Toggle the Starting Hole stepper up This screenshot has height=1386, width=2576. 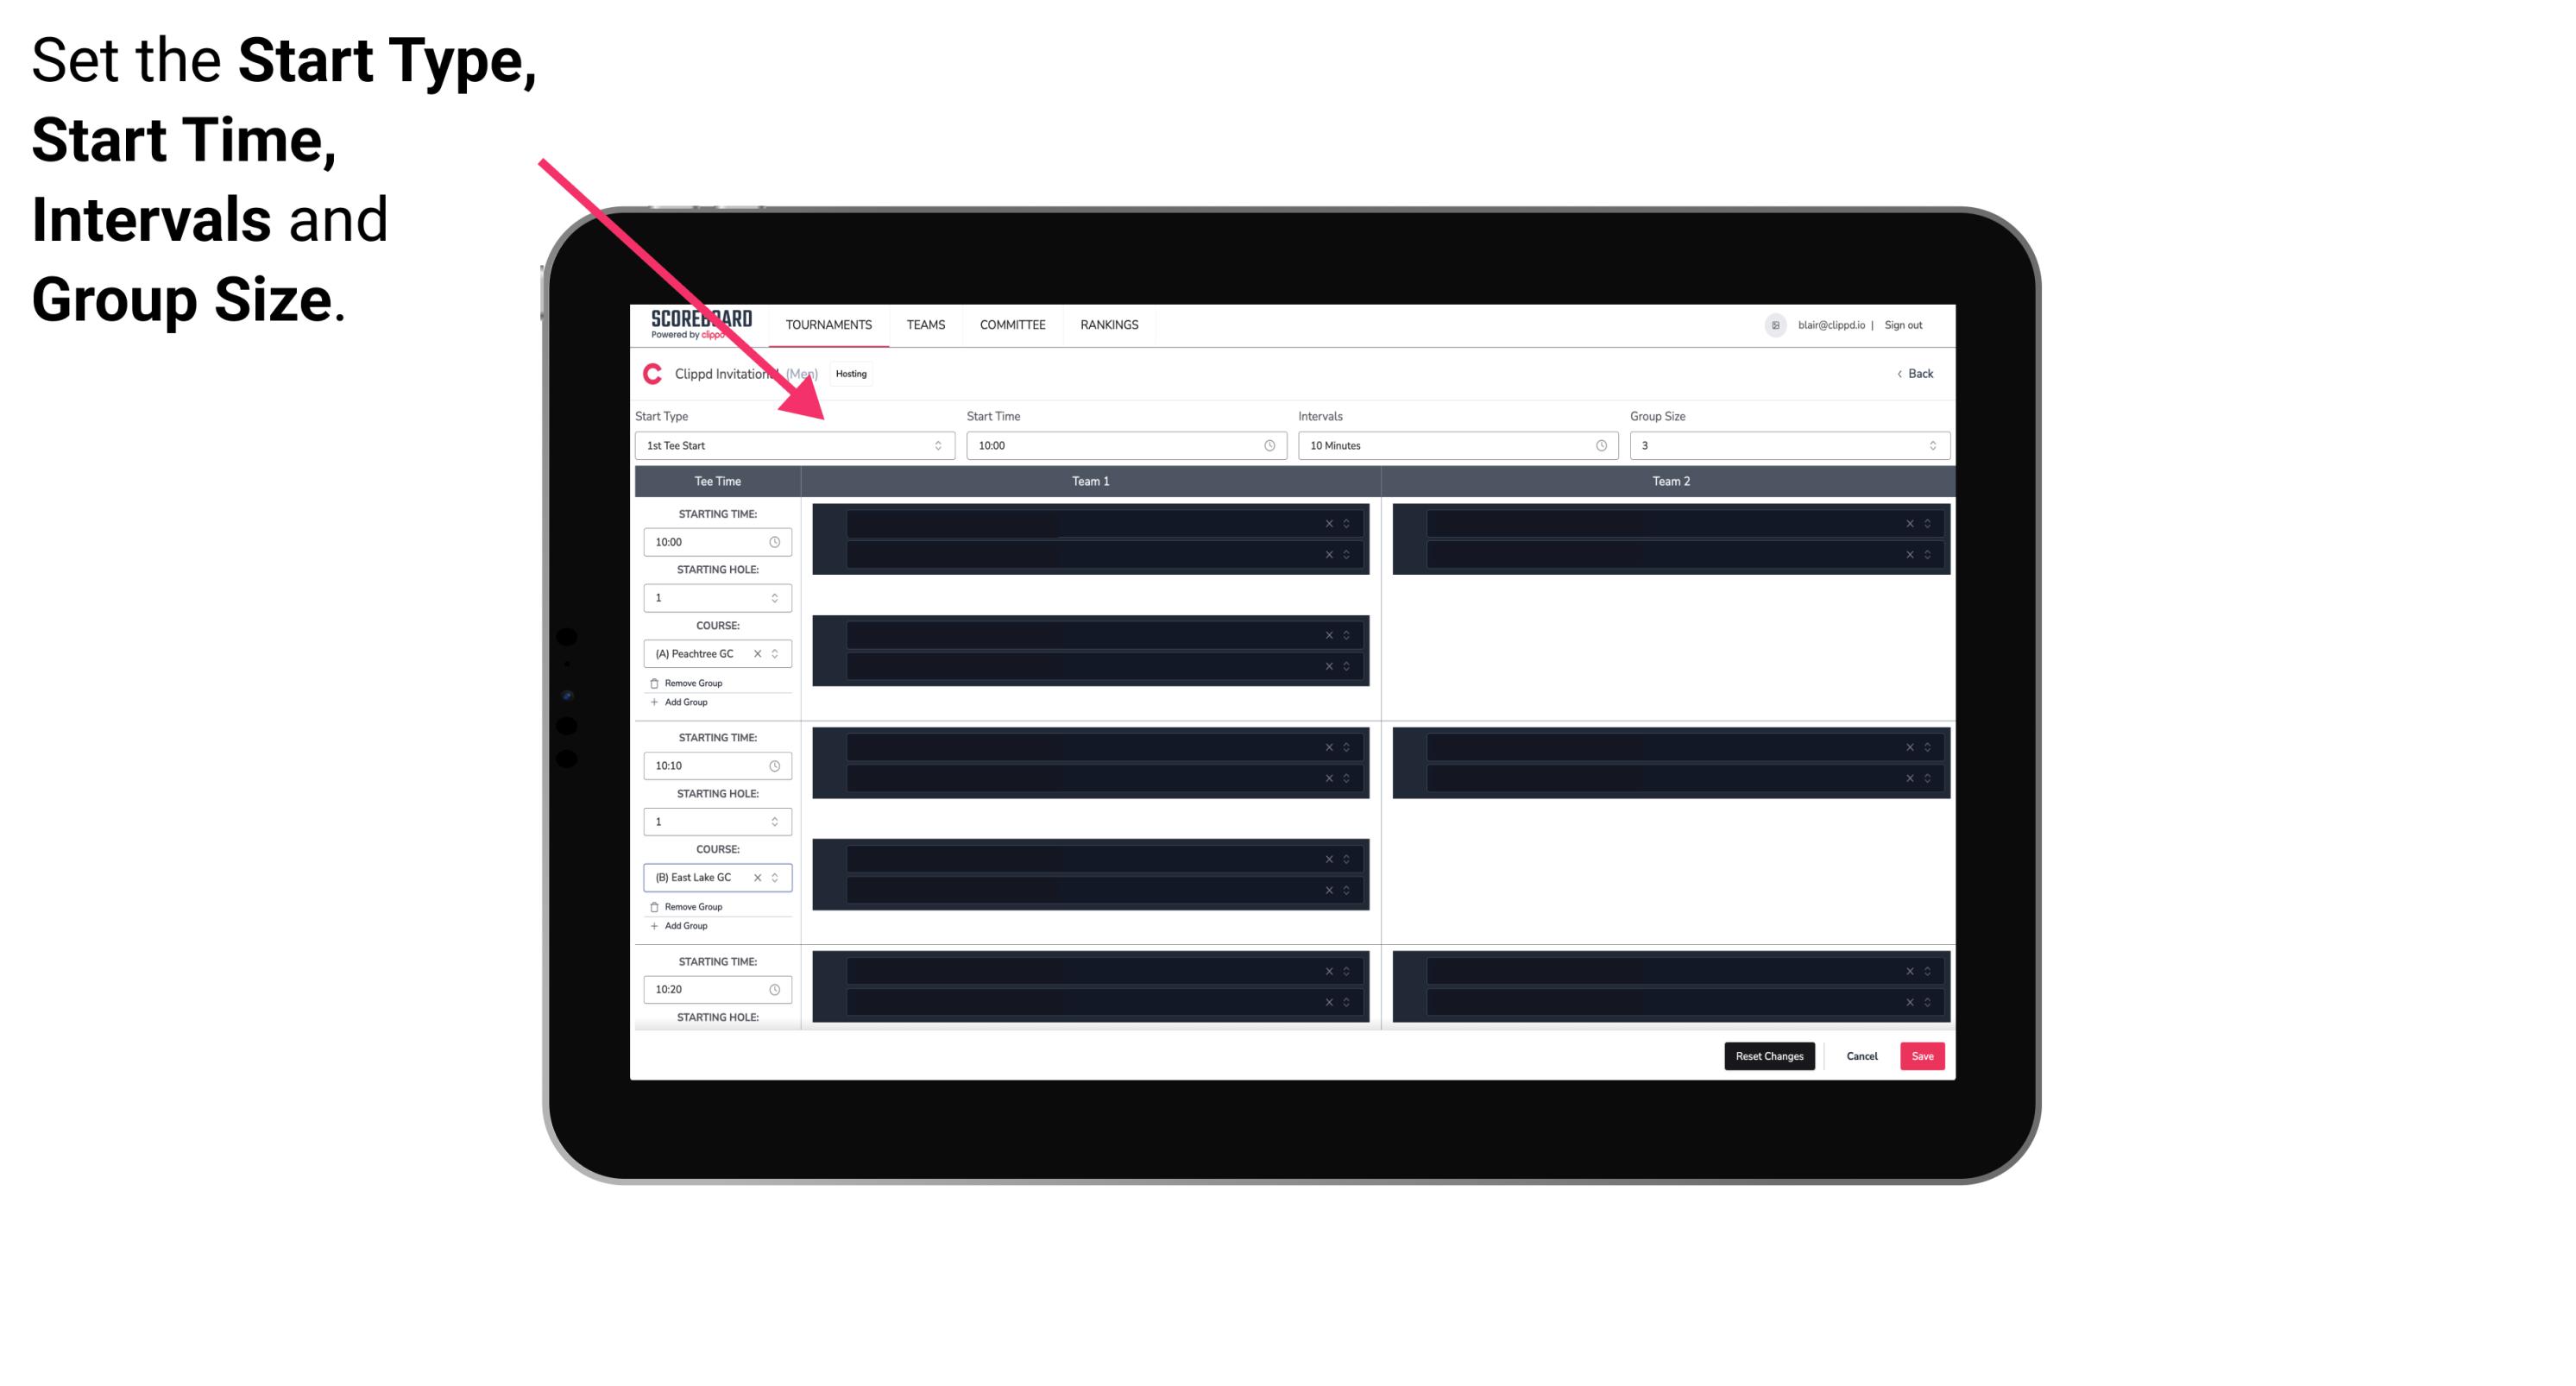point(774,595)
